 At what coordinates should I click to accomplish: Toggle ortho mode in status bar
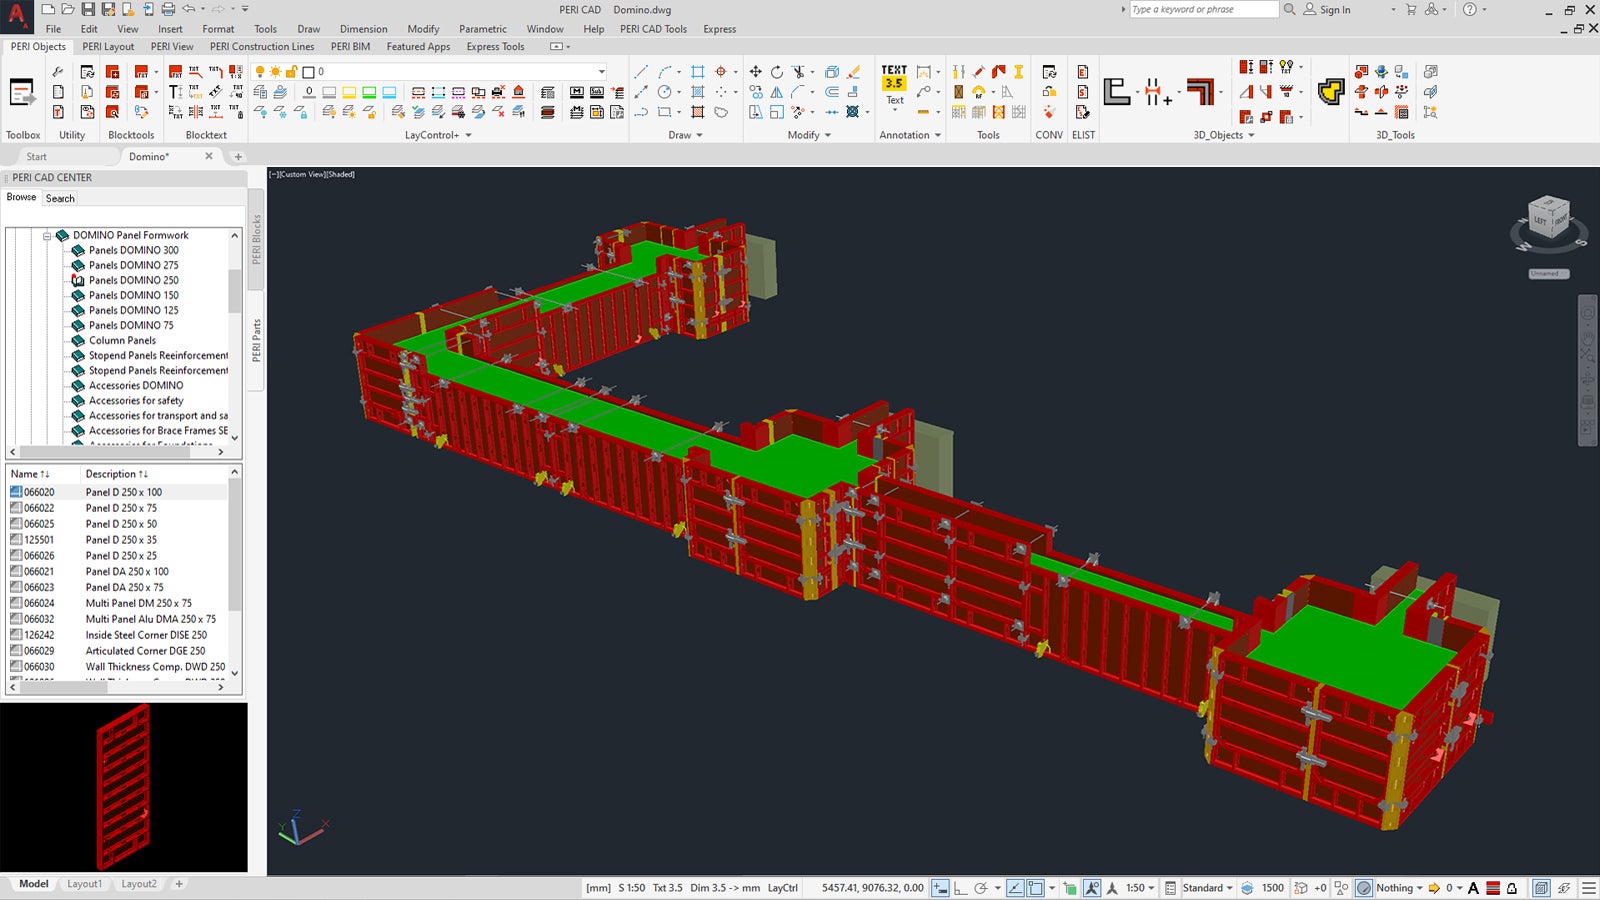(x=960, y=888)
